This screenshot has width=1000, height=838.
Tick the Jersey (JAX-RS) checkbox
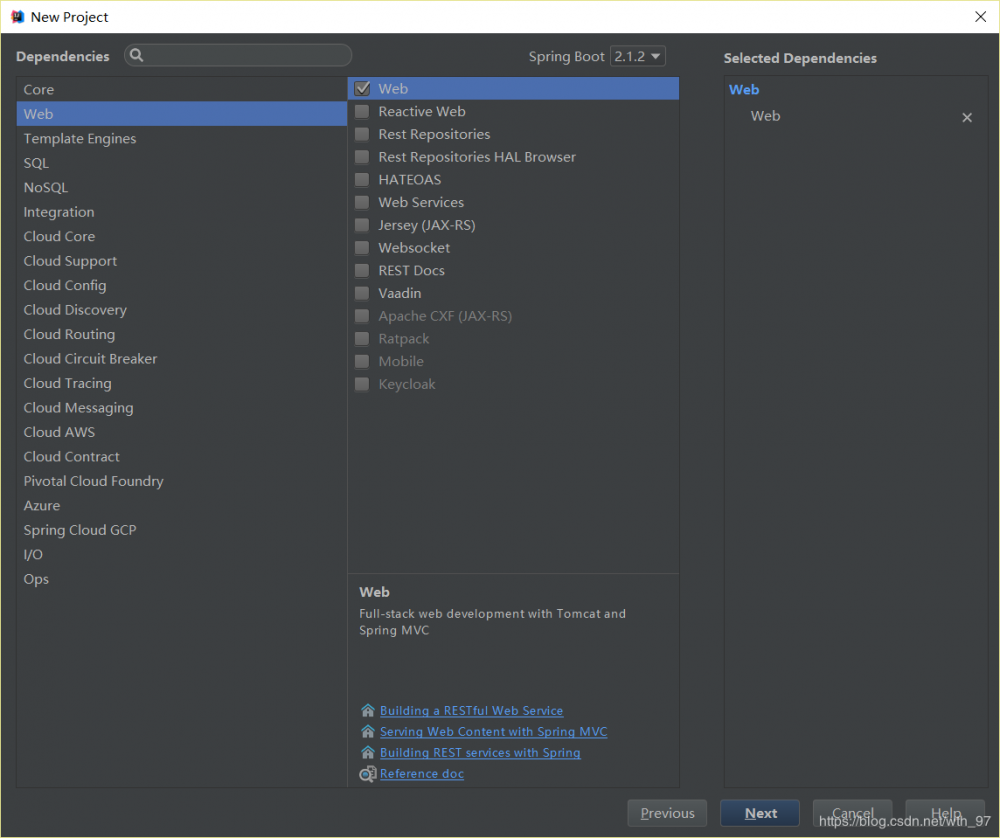[x=362, y=225]
